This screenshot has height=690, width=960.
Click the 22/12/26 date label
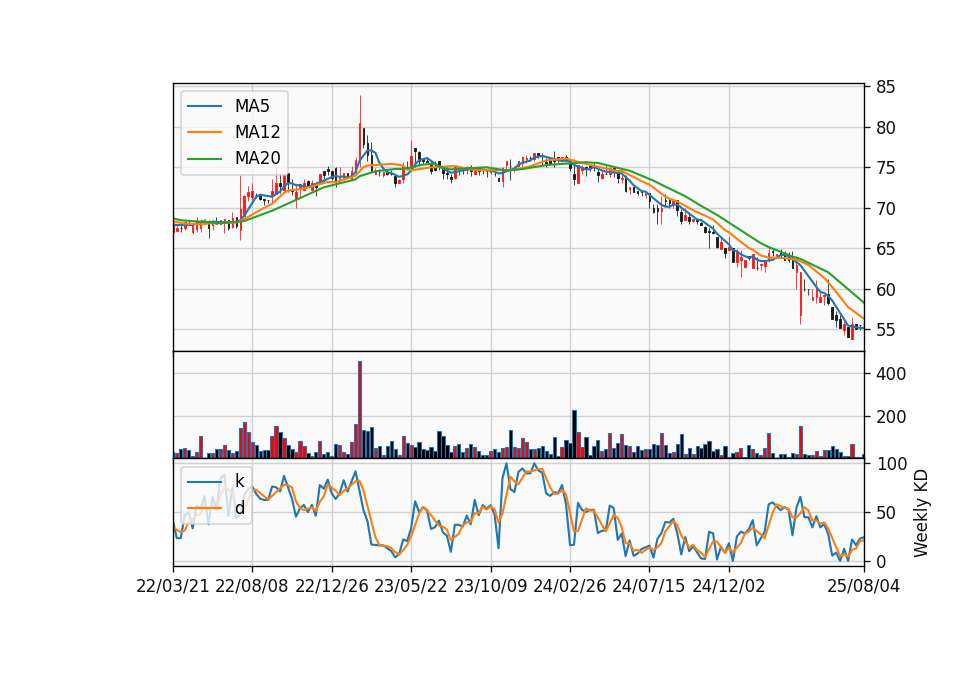332,586
